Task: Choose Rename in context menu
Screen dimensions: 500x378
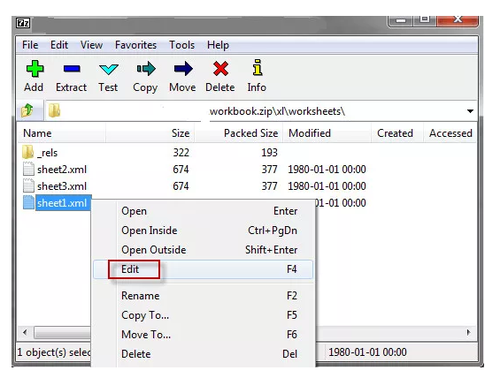Action: click(203, 296)
